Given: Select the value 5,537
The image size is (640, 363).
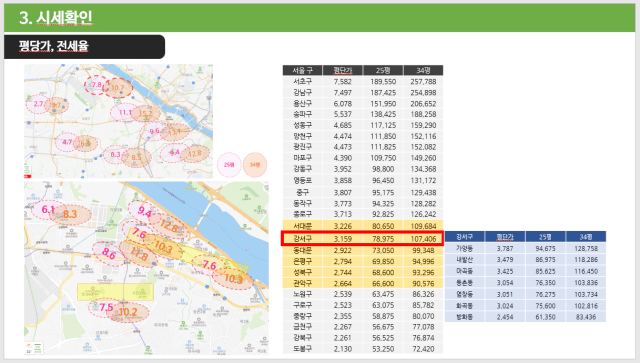Looking at the screenshot, I should 342,114.
